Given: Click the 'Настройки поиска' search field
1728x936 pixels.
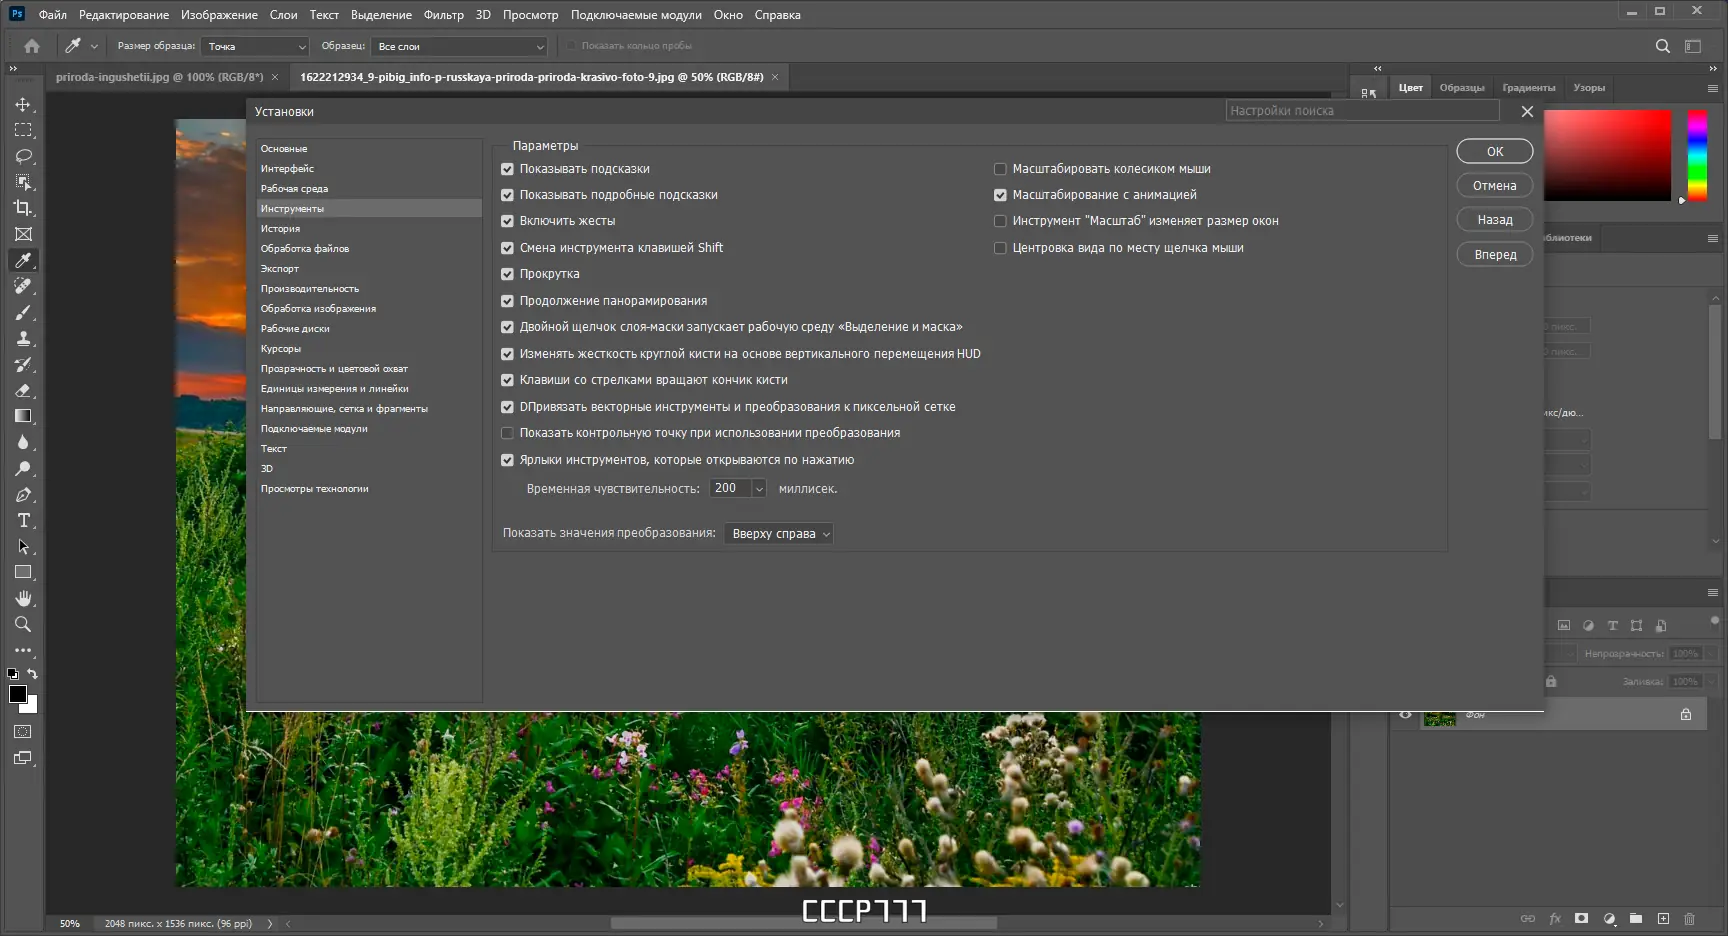Looking at the screenshot, I should tap(1362, 111).
